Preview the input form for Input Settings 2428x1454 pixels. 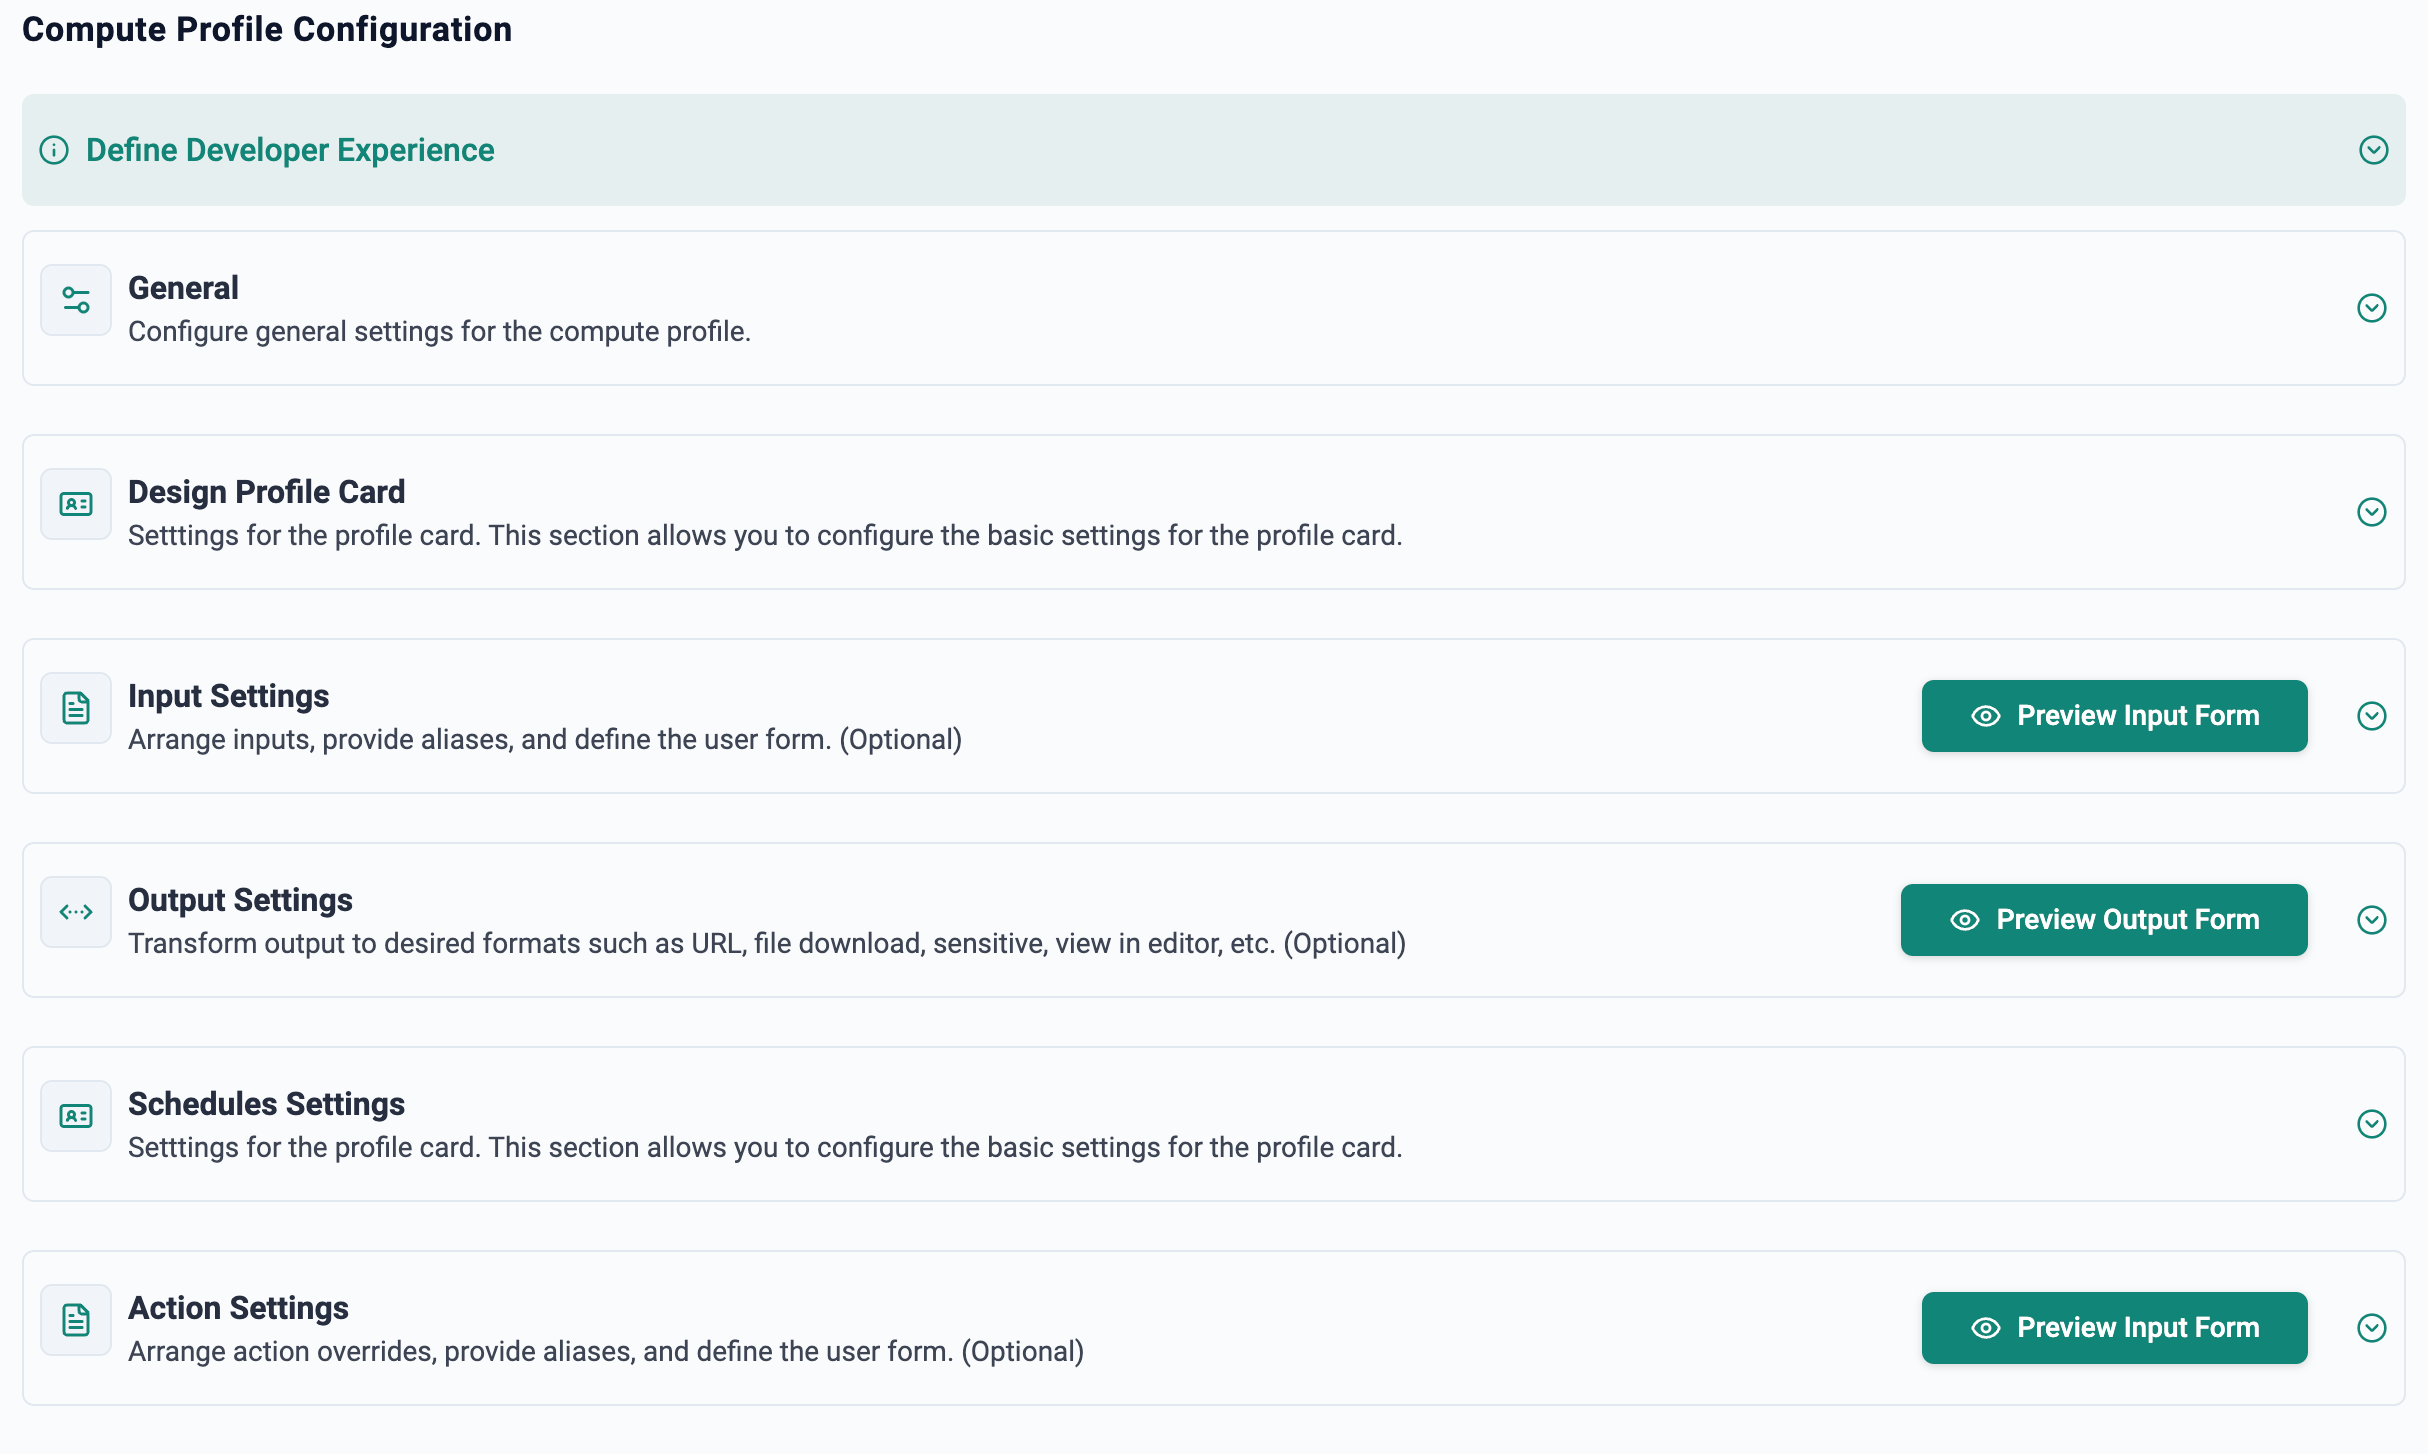[x=2114, y=716]
